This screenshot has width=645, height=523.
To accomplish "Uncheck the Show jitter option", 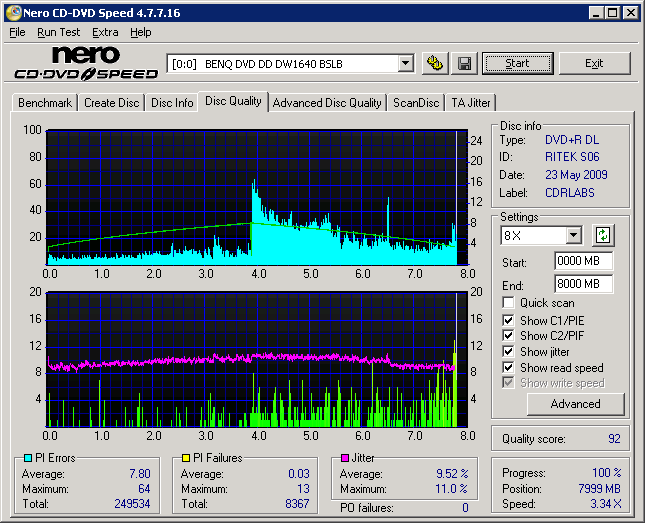I will coord(509,352).
